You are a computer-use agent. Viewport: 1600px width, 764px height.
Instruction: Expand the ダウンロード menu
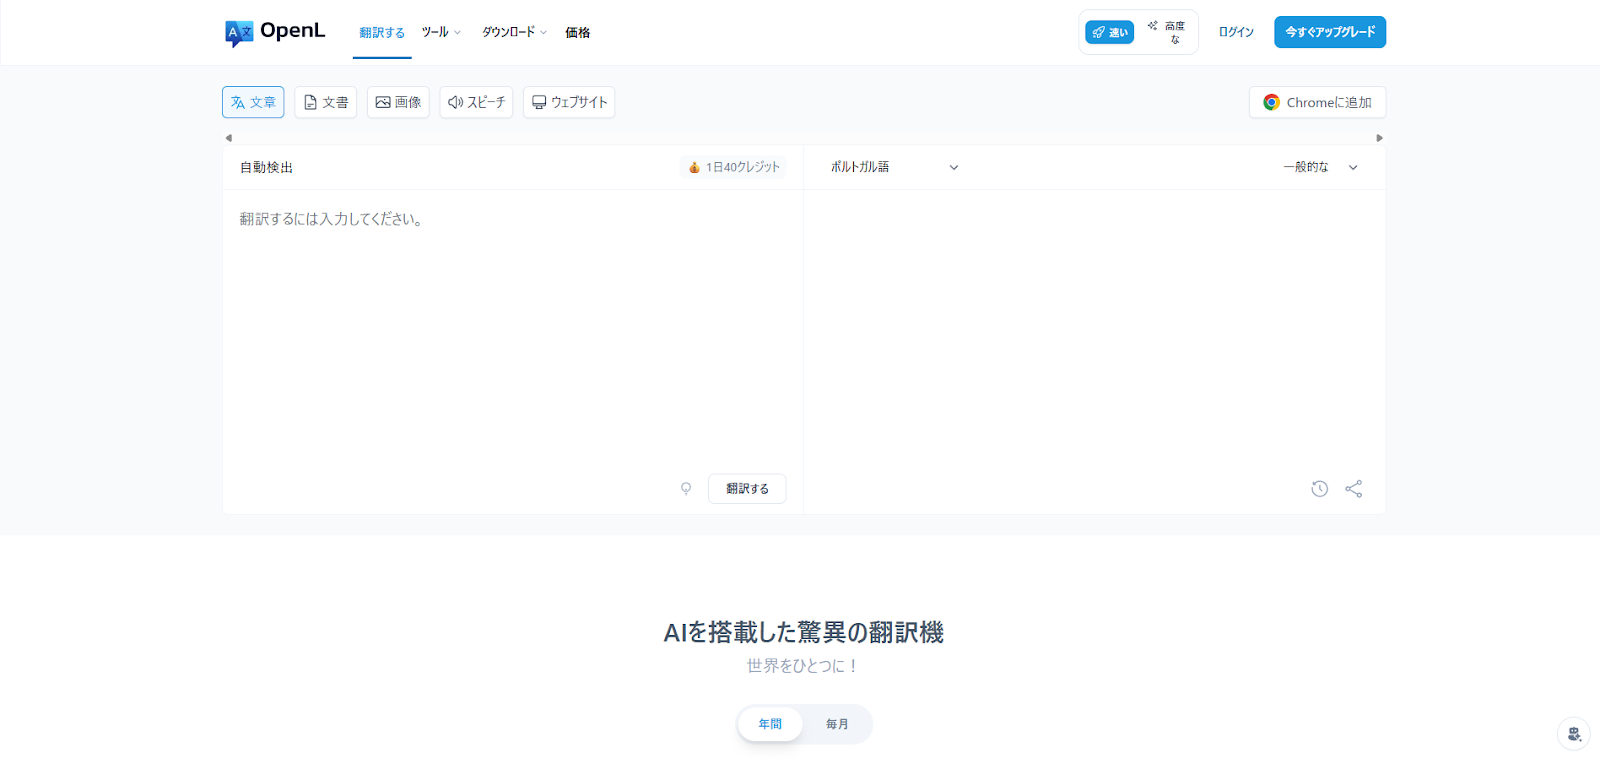(x=514, y=32)
